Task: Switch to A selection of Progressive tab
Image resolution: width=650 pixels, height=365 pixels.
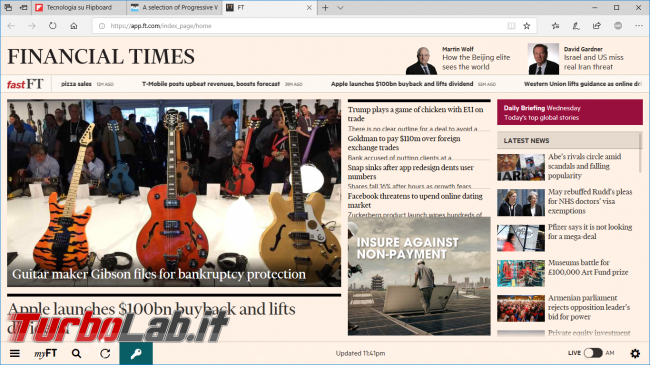Action: tap(175, 7)
